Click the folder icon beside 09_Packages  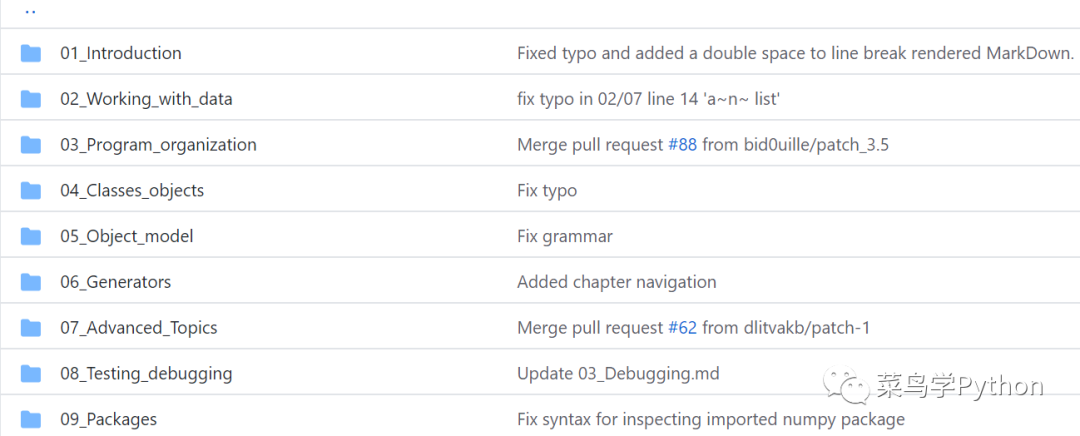[31, 419]
